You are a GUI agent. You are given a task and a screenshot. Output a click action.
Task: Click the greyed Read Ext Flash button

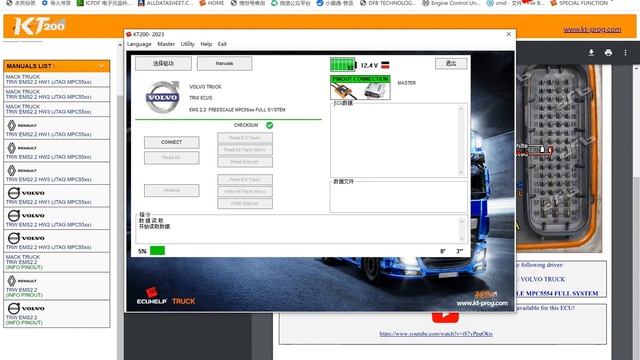[244, 138]
